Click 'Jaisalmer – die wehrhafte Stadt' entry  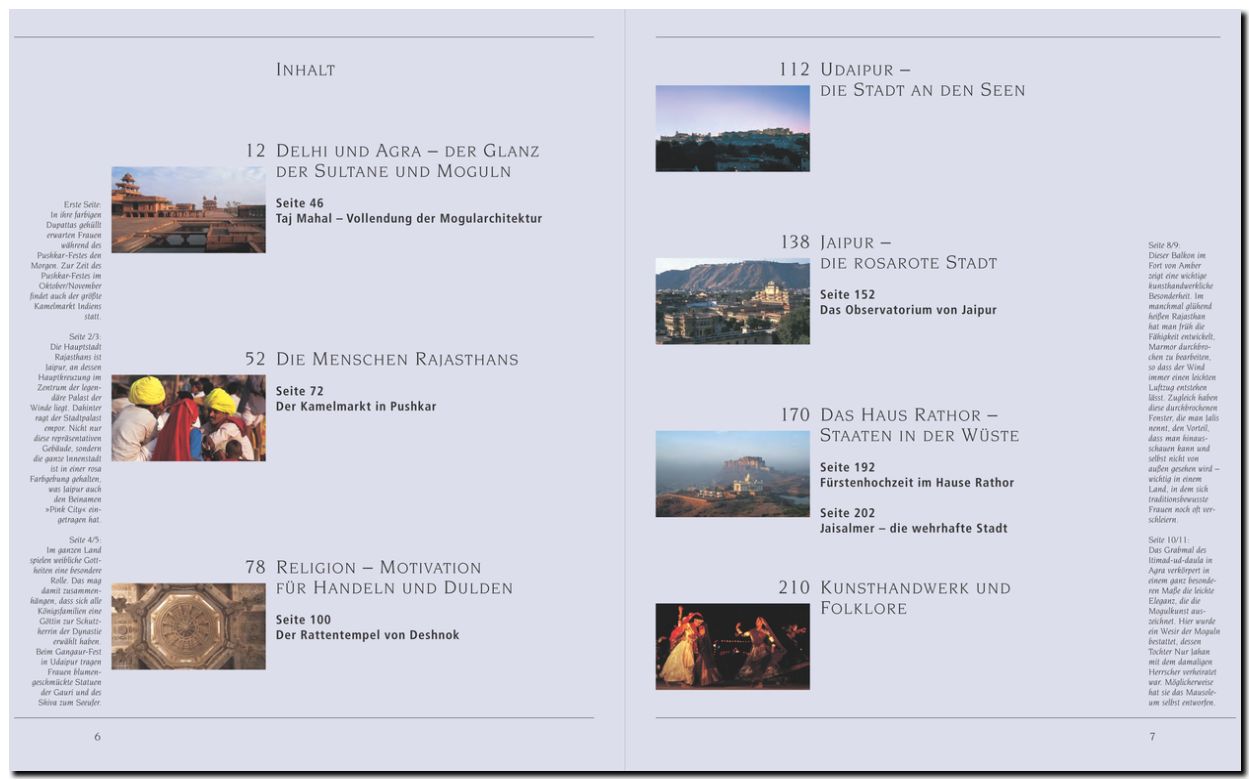[x=913, y=528]
